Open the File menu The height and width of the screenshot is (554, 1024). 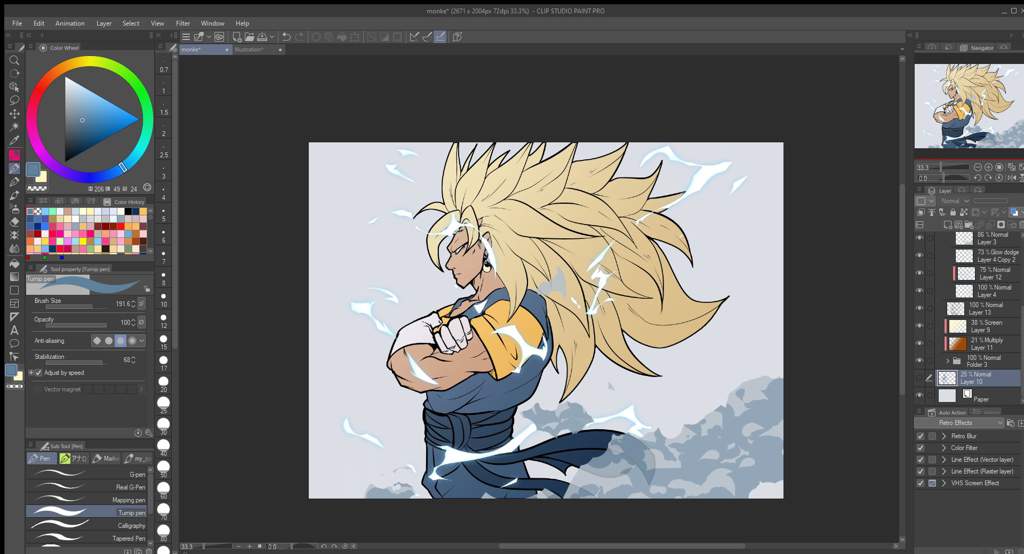click(x=17, y=23)
